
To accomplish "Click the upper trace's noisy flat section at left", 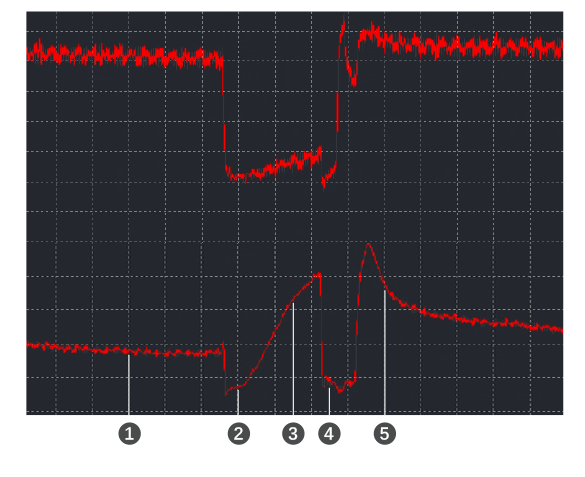I will [x=125, y=55].
